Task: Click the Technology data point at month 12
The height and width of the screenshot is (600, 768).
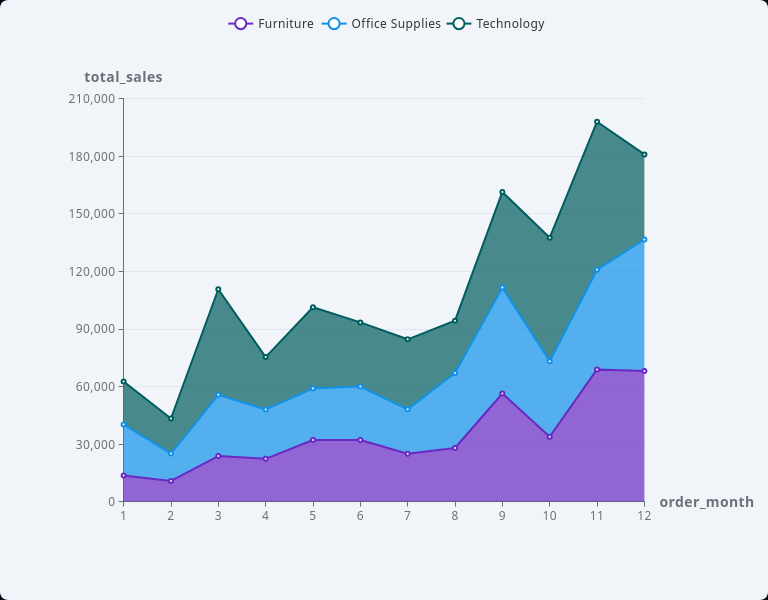Action: [644, 155]
